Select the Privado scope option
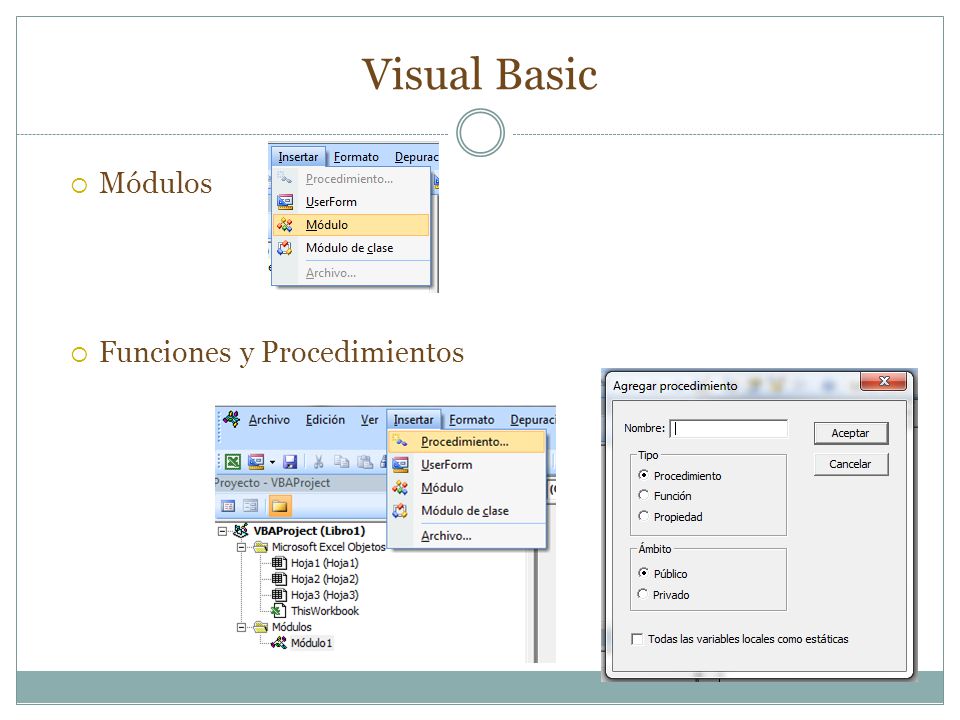960x720 pixels. [642, 594]
